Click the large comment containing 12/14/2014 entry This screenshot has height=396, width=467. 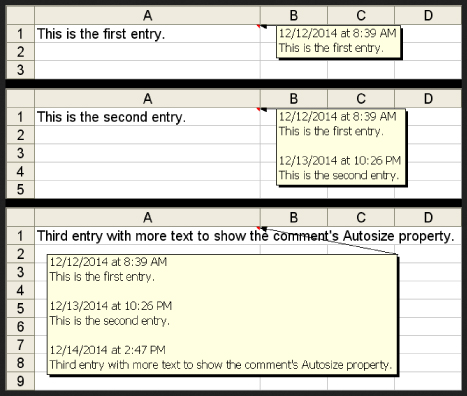(x=222, y=314)
